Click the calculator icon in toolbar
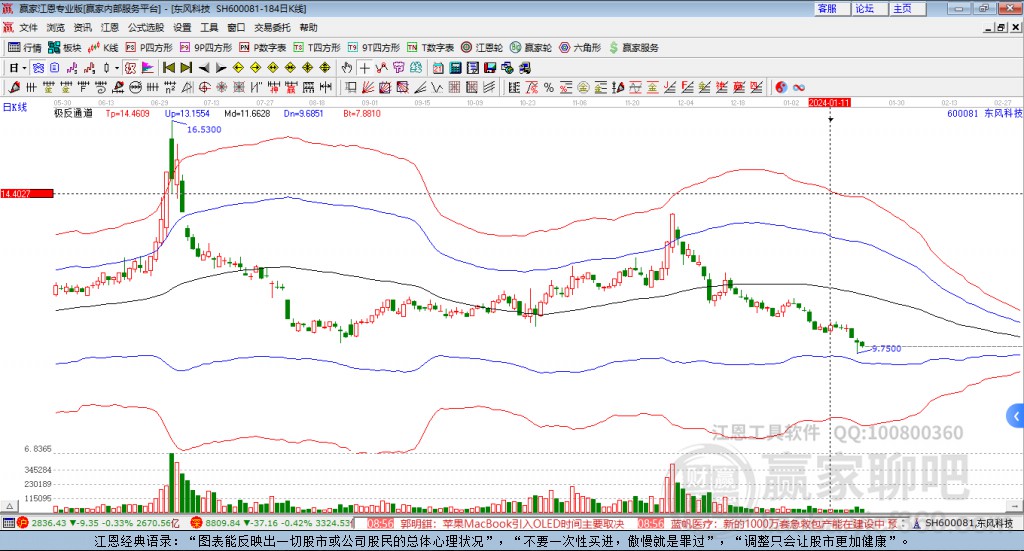The width and height of the screenshot is (1024, 551). [454, 68]
